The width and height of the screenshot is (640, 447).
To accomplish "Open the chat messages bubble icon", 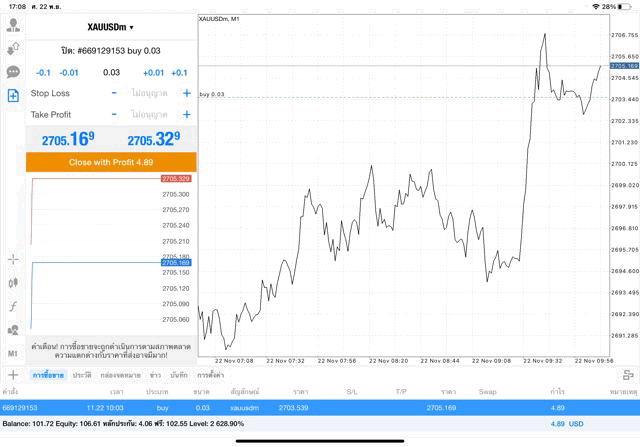I will tap(13, 72).
